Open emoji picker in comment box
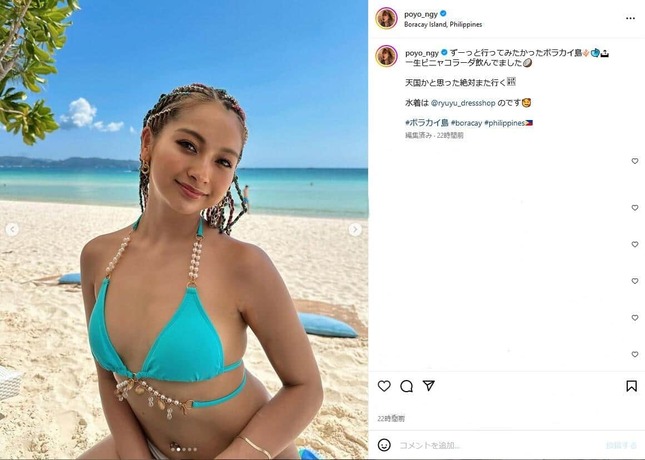645x460 pixels. tap(384, 445)
